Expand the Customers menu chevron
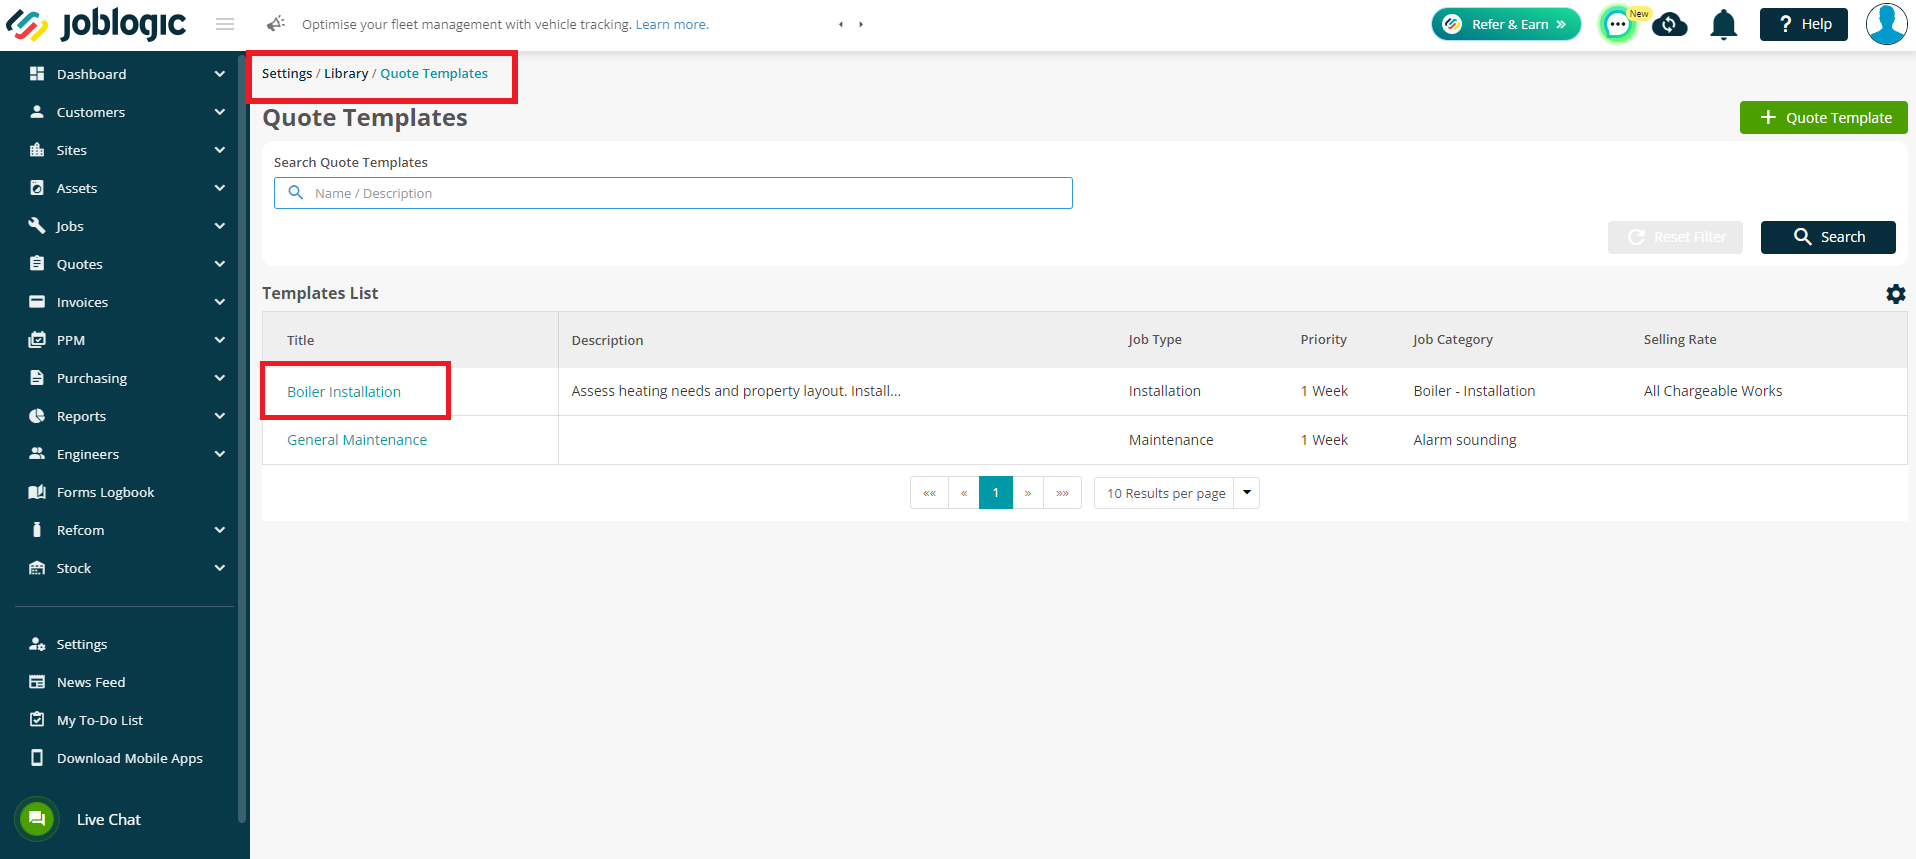1916x859 pixels. 220,112
